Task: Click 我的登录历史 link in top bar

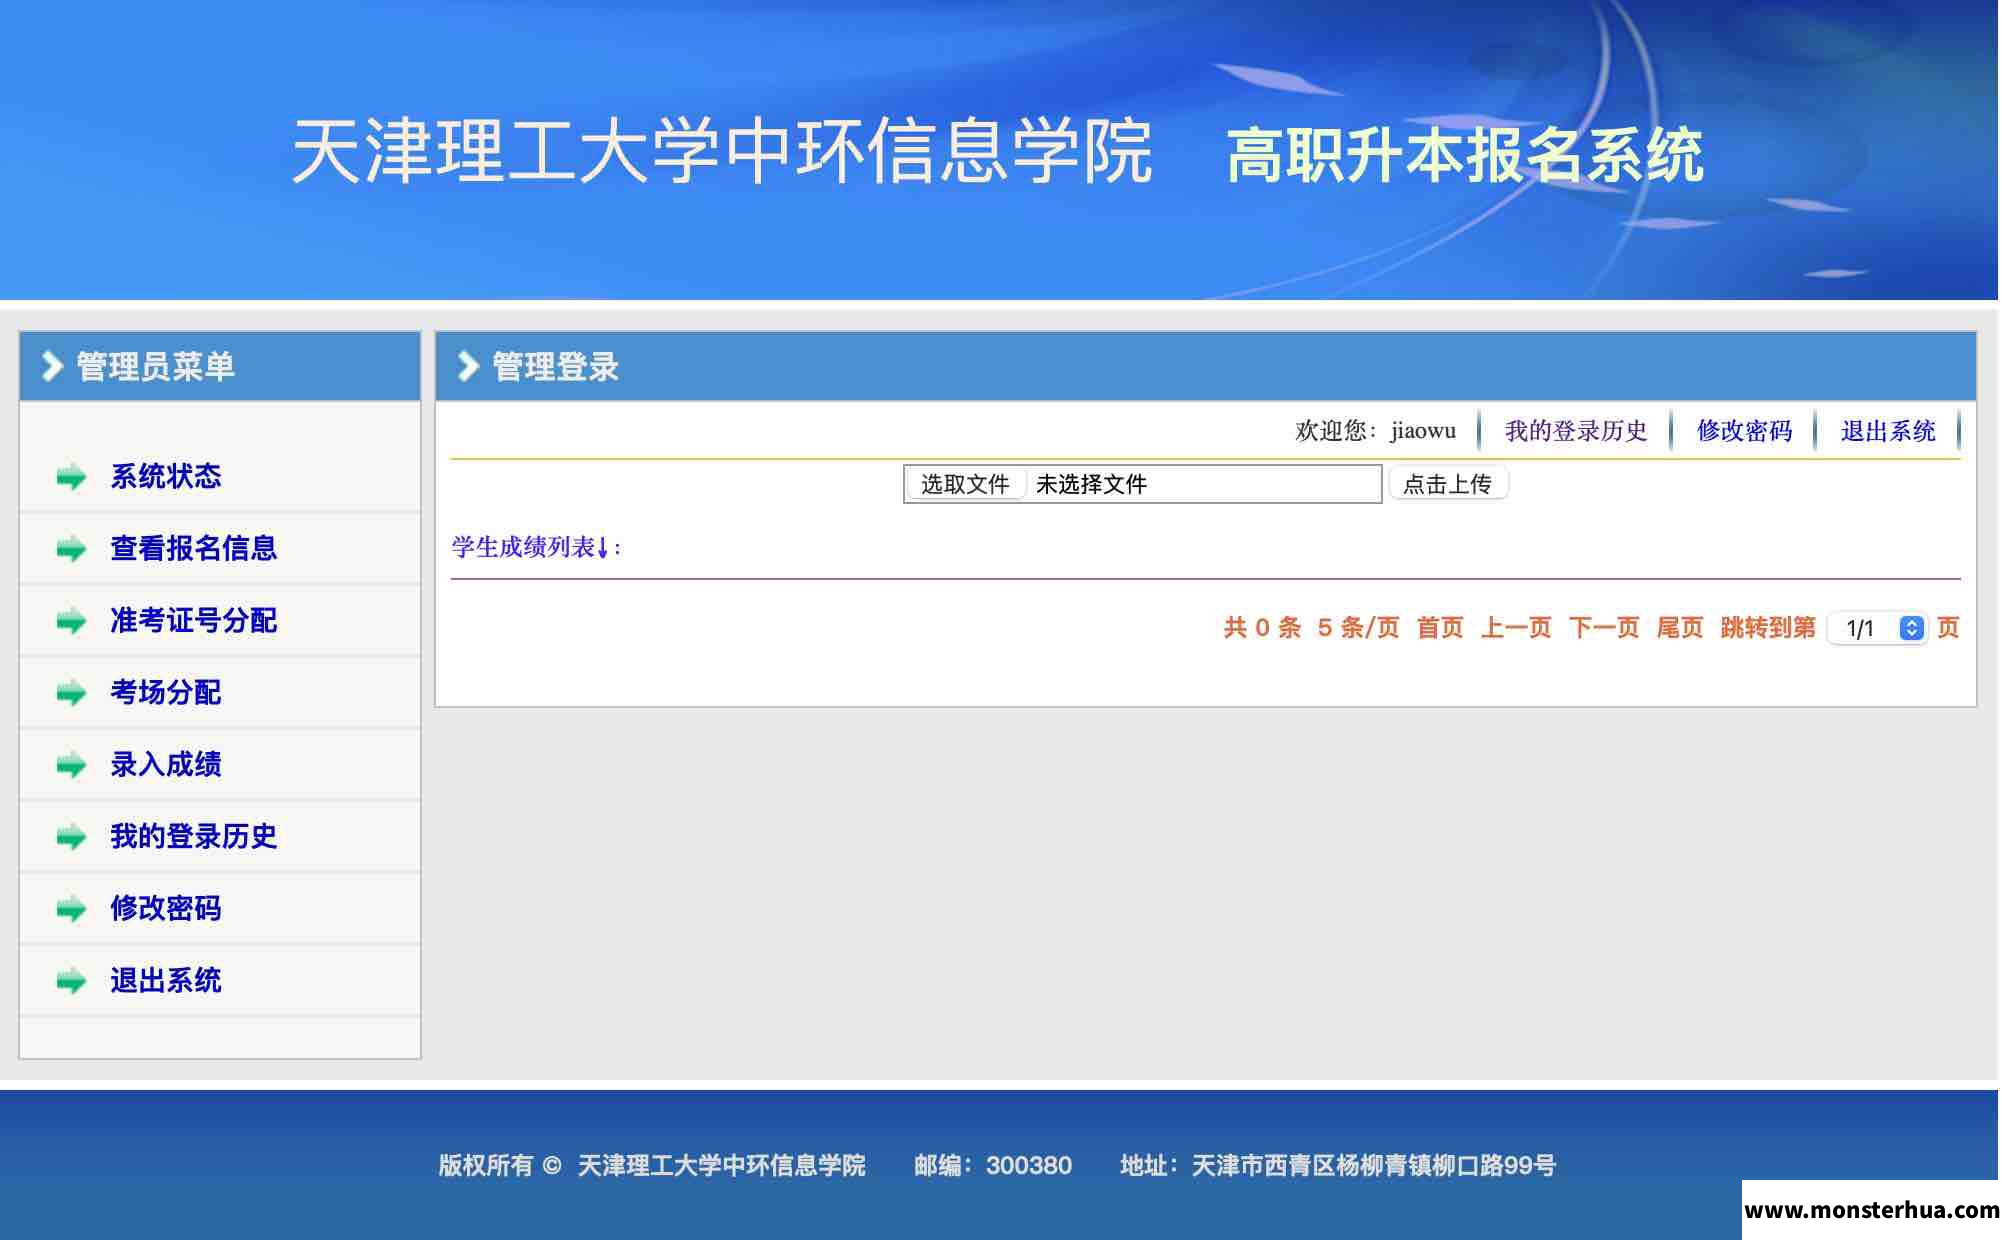Action: point(1576,431)
